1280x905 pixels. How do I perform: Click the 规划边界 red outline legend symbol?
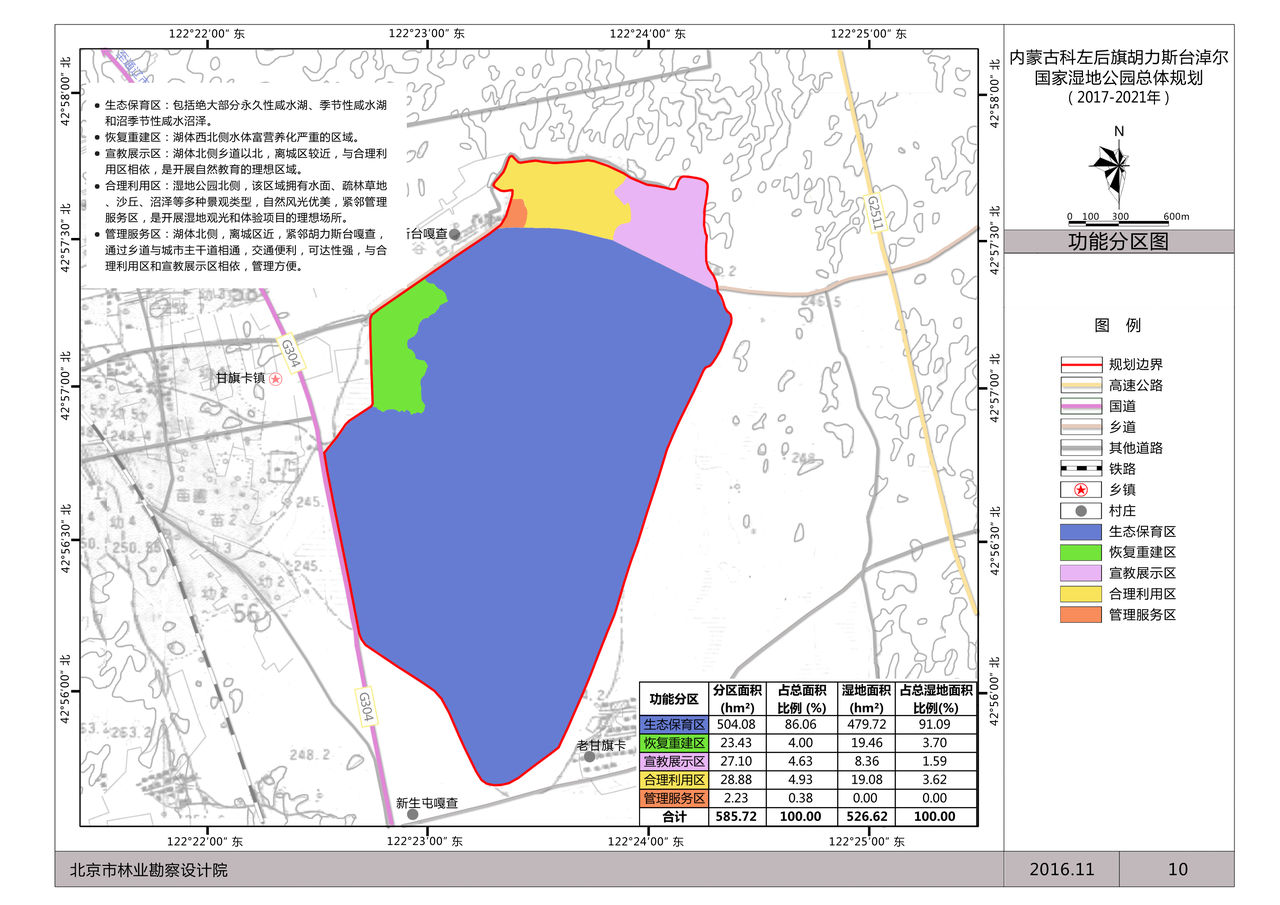[x=1081, y=365]
